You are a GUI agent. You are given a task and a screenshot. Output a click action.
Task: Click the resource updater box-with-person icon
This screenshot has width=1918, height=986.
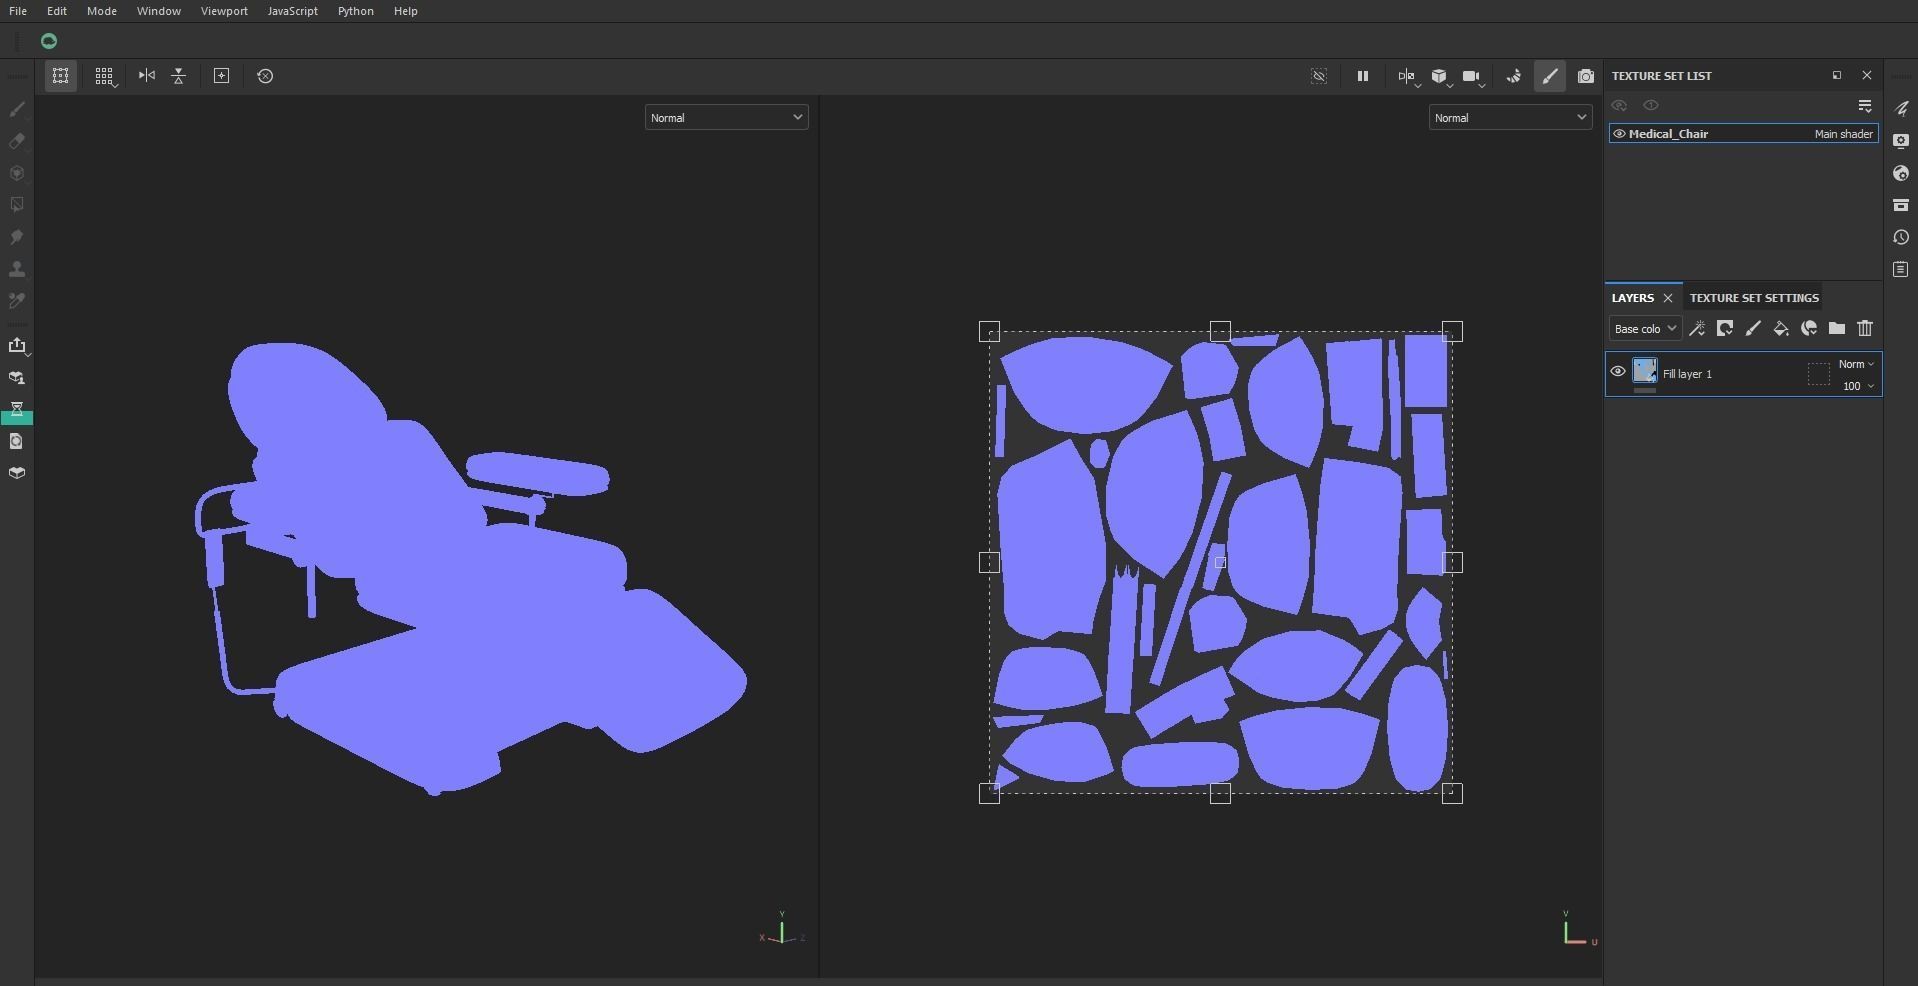pos(17,378)
